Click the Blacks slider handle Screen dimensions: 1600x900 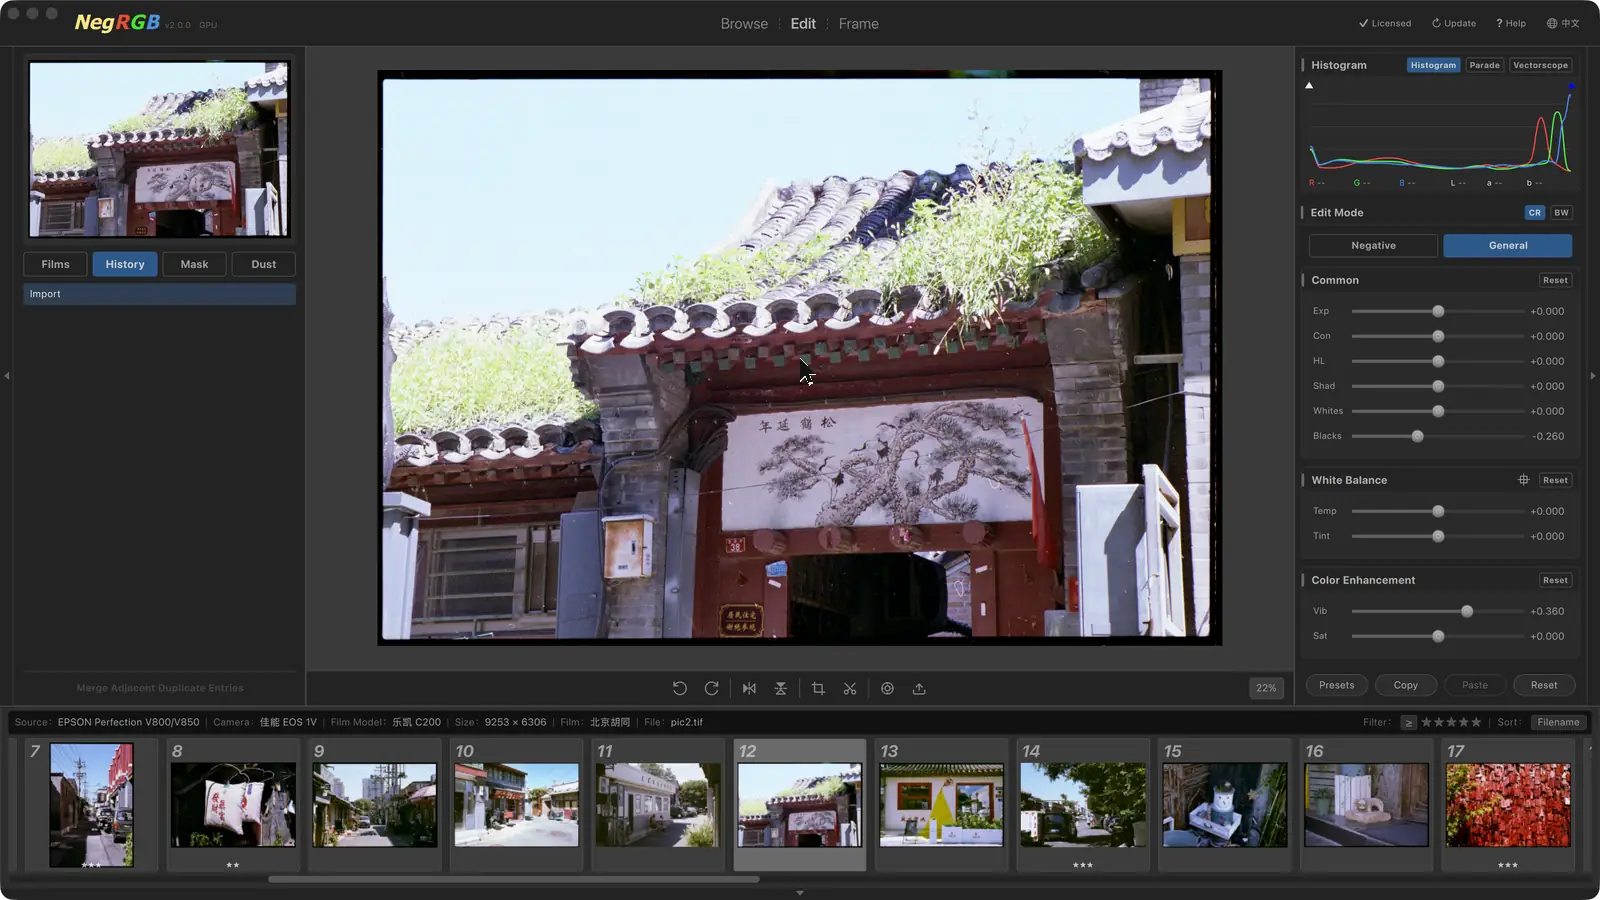(1417, 436)
